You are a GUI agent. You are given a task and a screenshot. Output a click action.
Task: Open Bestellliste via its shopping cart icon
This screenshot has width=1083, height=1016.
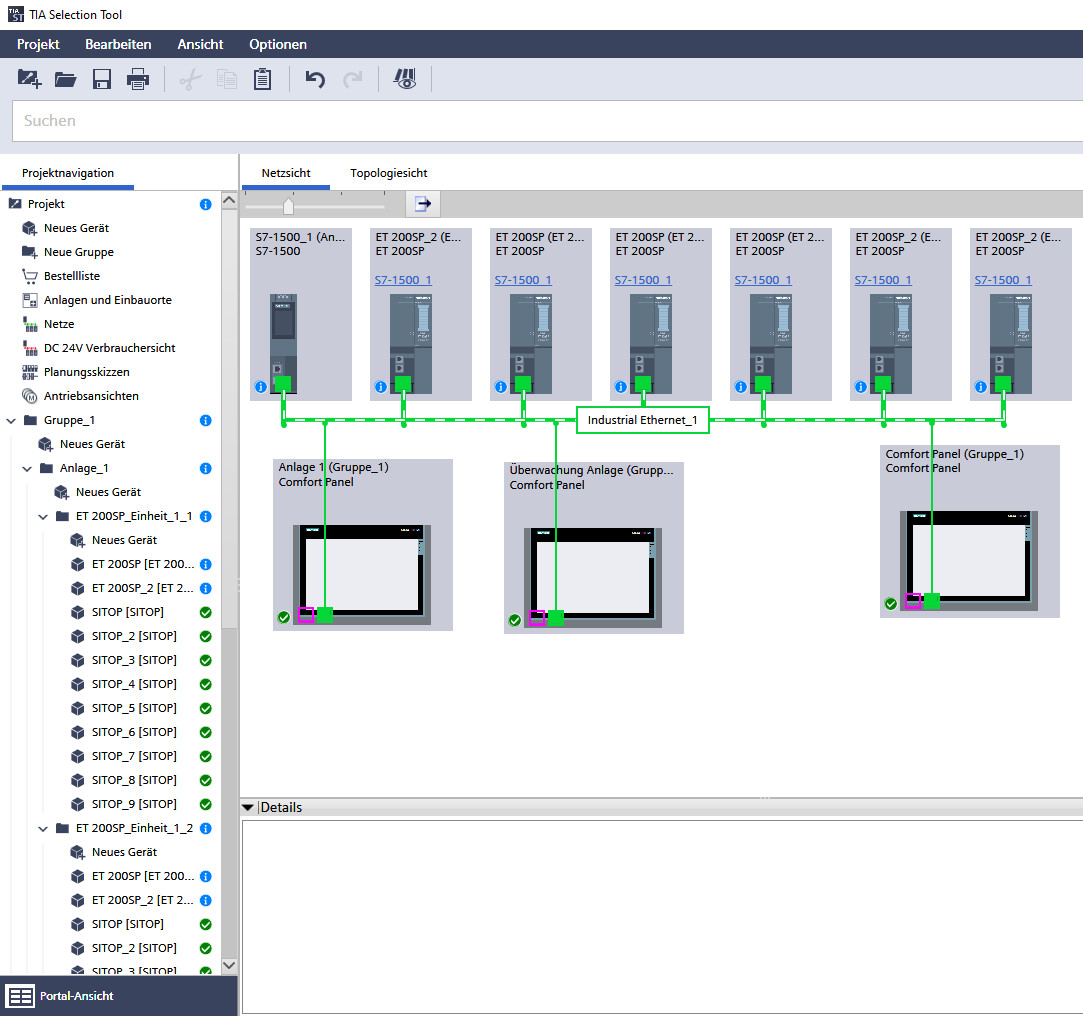(30, 276)
